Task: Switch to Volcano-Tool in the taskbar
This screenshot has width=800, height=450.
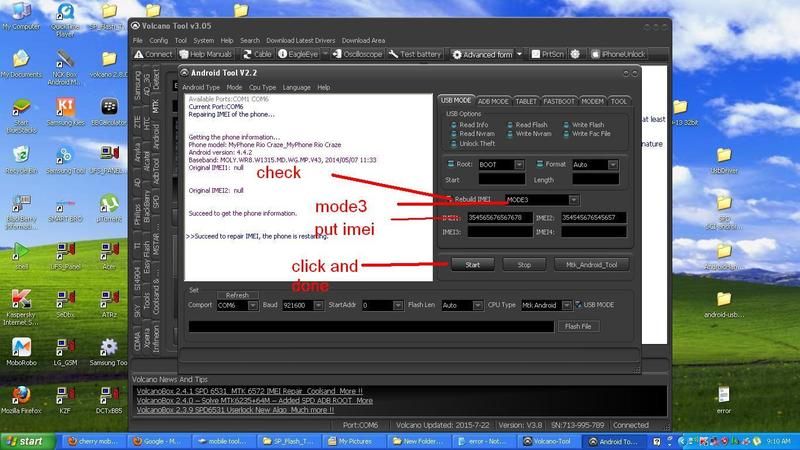Action: 548,441
